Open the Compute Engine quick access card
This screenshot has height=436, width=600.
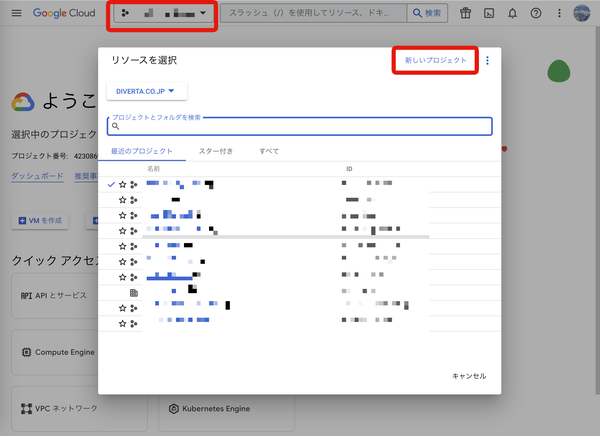click(54, 352)
